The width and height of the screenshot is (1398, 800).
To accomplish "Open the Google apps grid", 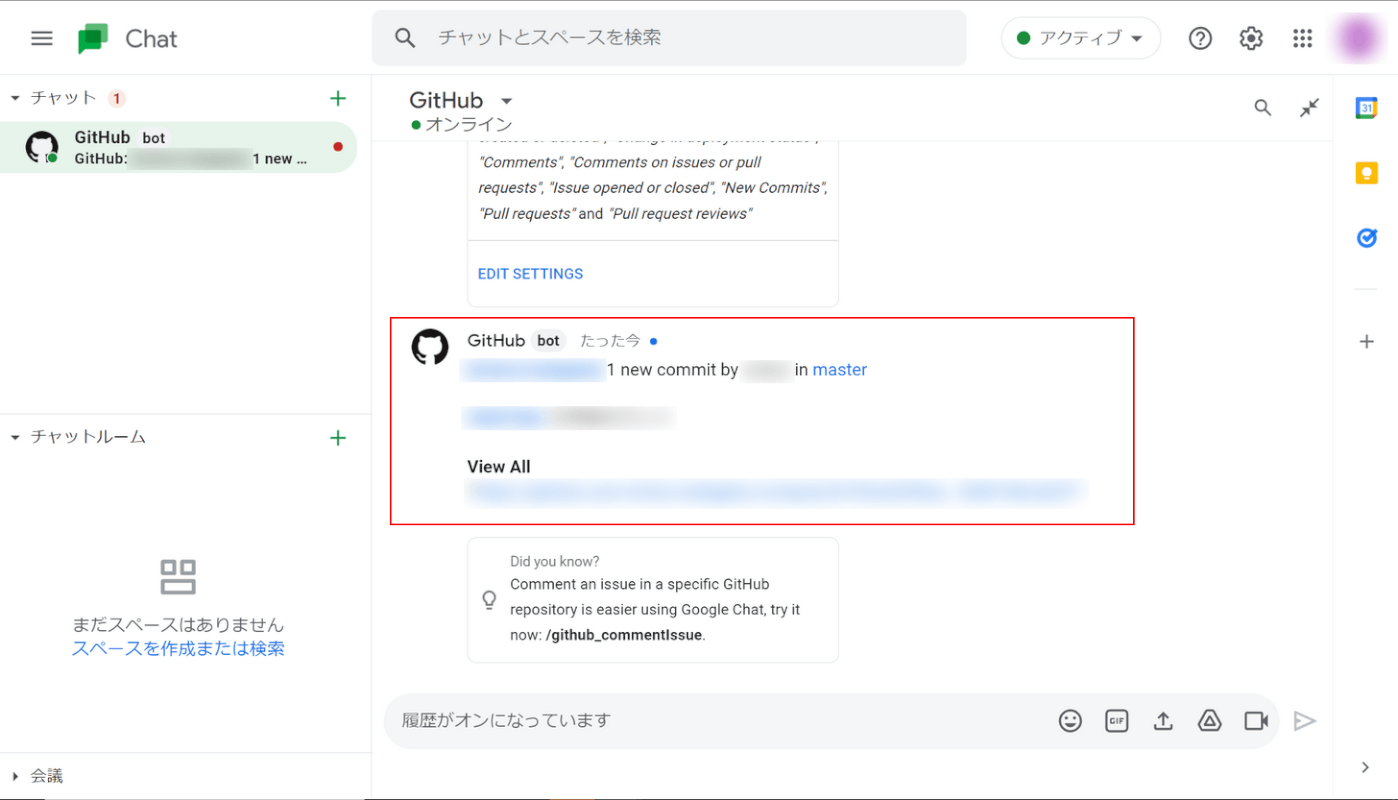I will point(1302,38).
